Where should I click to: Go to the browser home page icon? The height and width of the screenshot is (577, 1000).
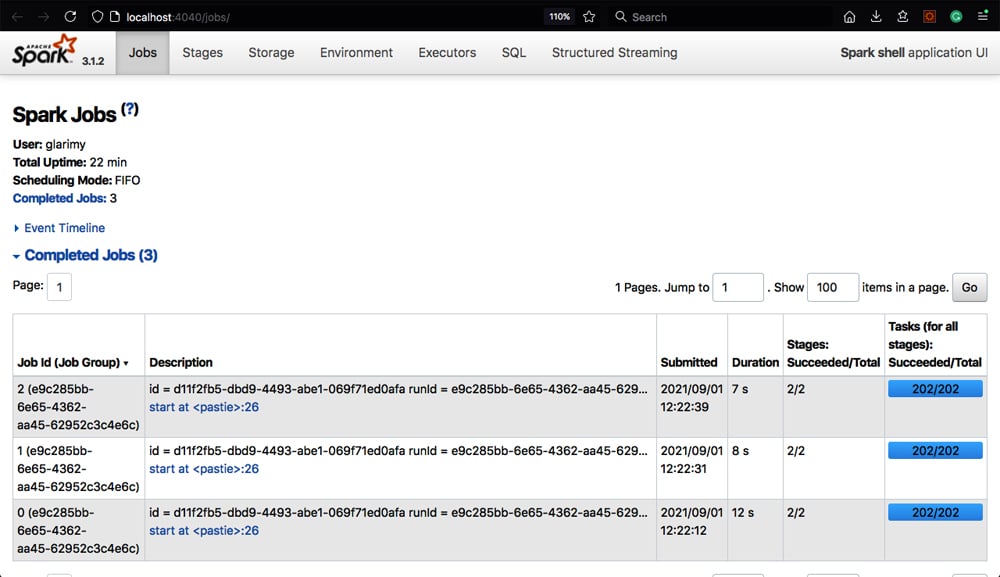(x=849, y=17)
